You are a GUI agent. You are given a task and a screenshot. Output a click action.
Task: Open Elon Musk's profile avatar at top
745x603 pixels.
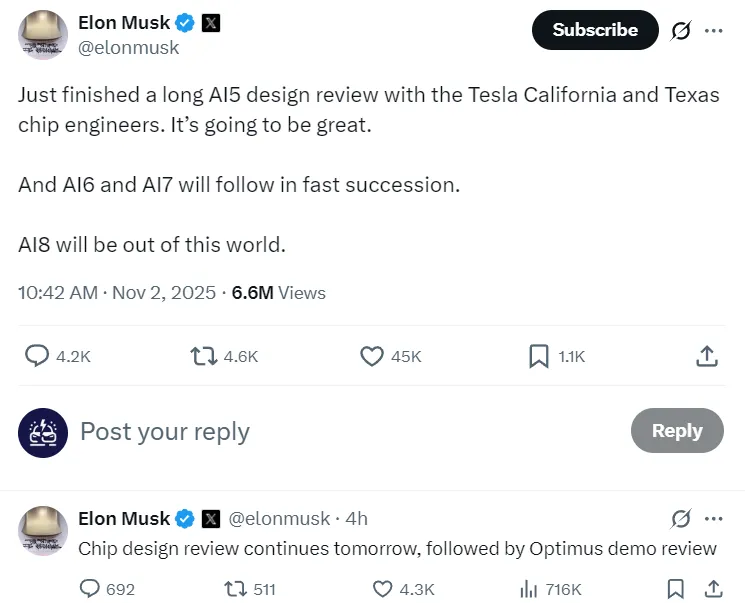click(x=43, y=35)
